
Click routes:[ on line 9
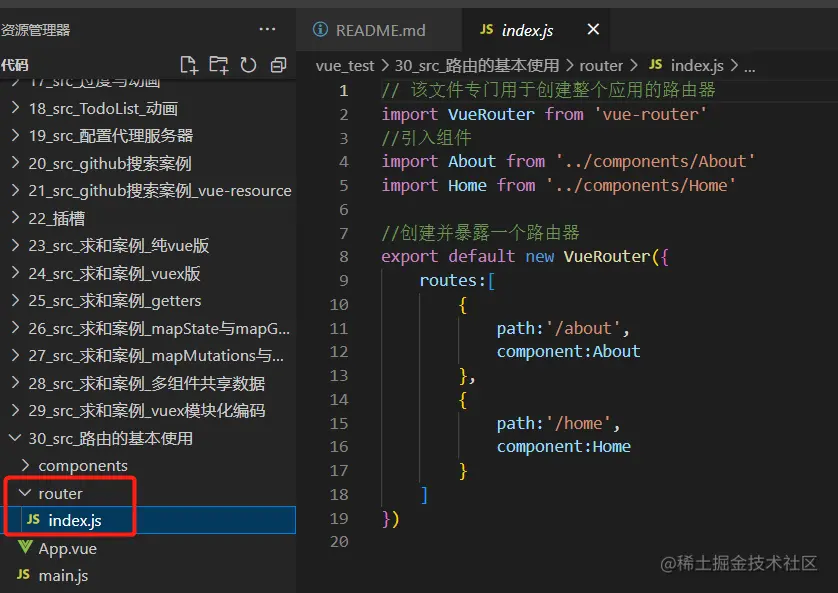coord(457,280)
